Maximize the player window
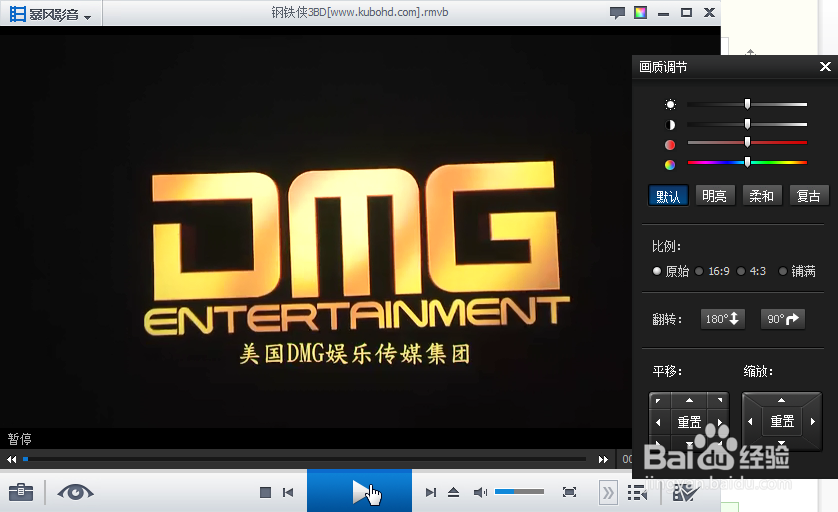 [x=686, y=12]
